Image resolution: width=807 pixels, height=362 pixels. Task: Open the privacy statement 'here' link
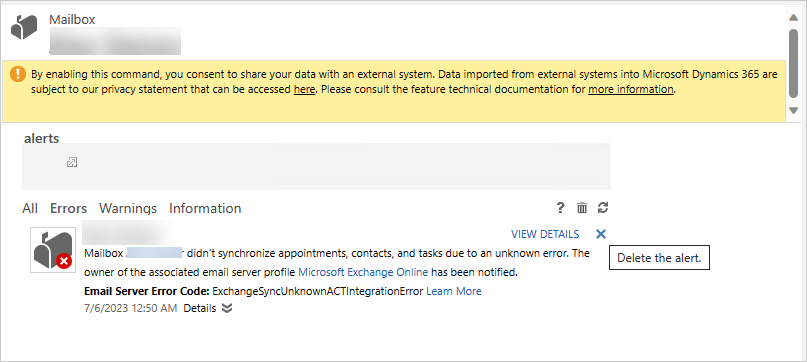[304, 89]
